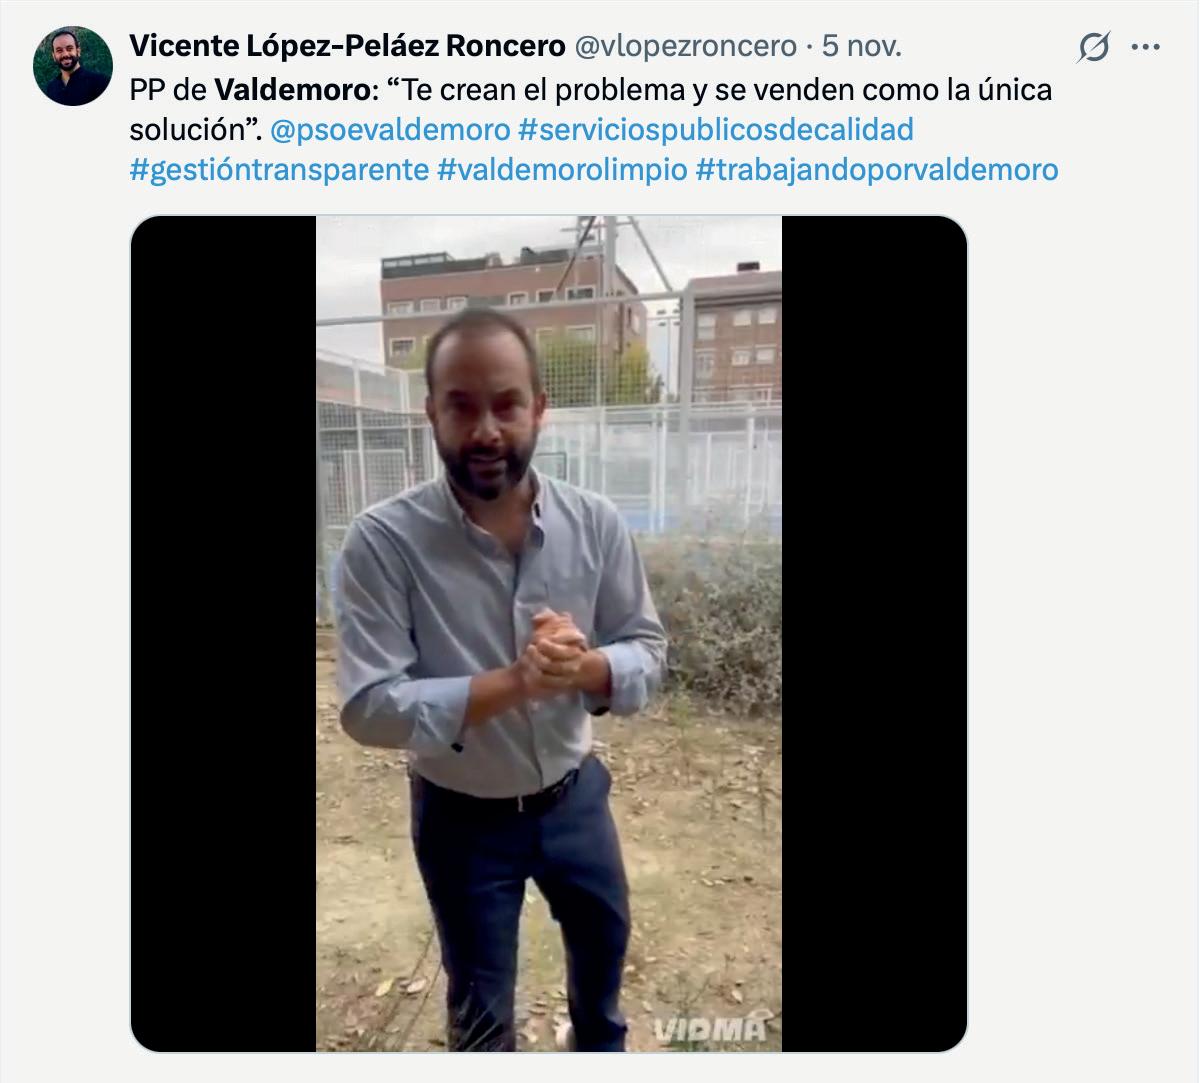
Task: Click the brick building in video background
Action: coord(513,305)
